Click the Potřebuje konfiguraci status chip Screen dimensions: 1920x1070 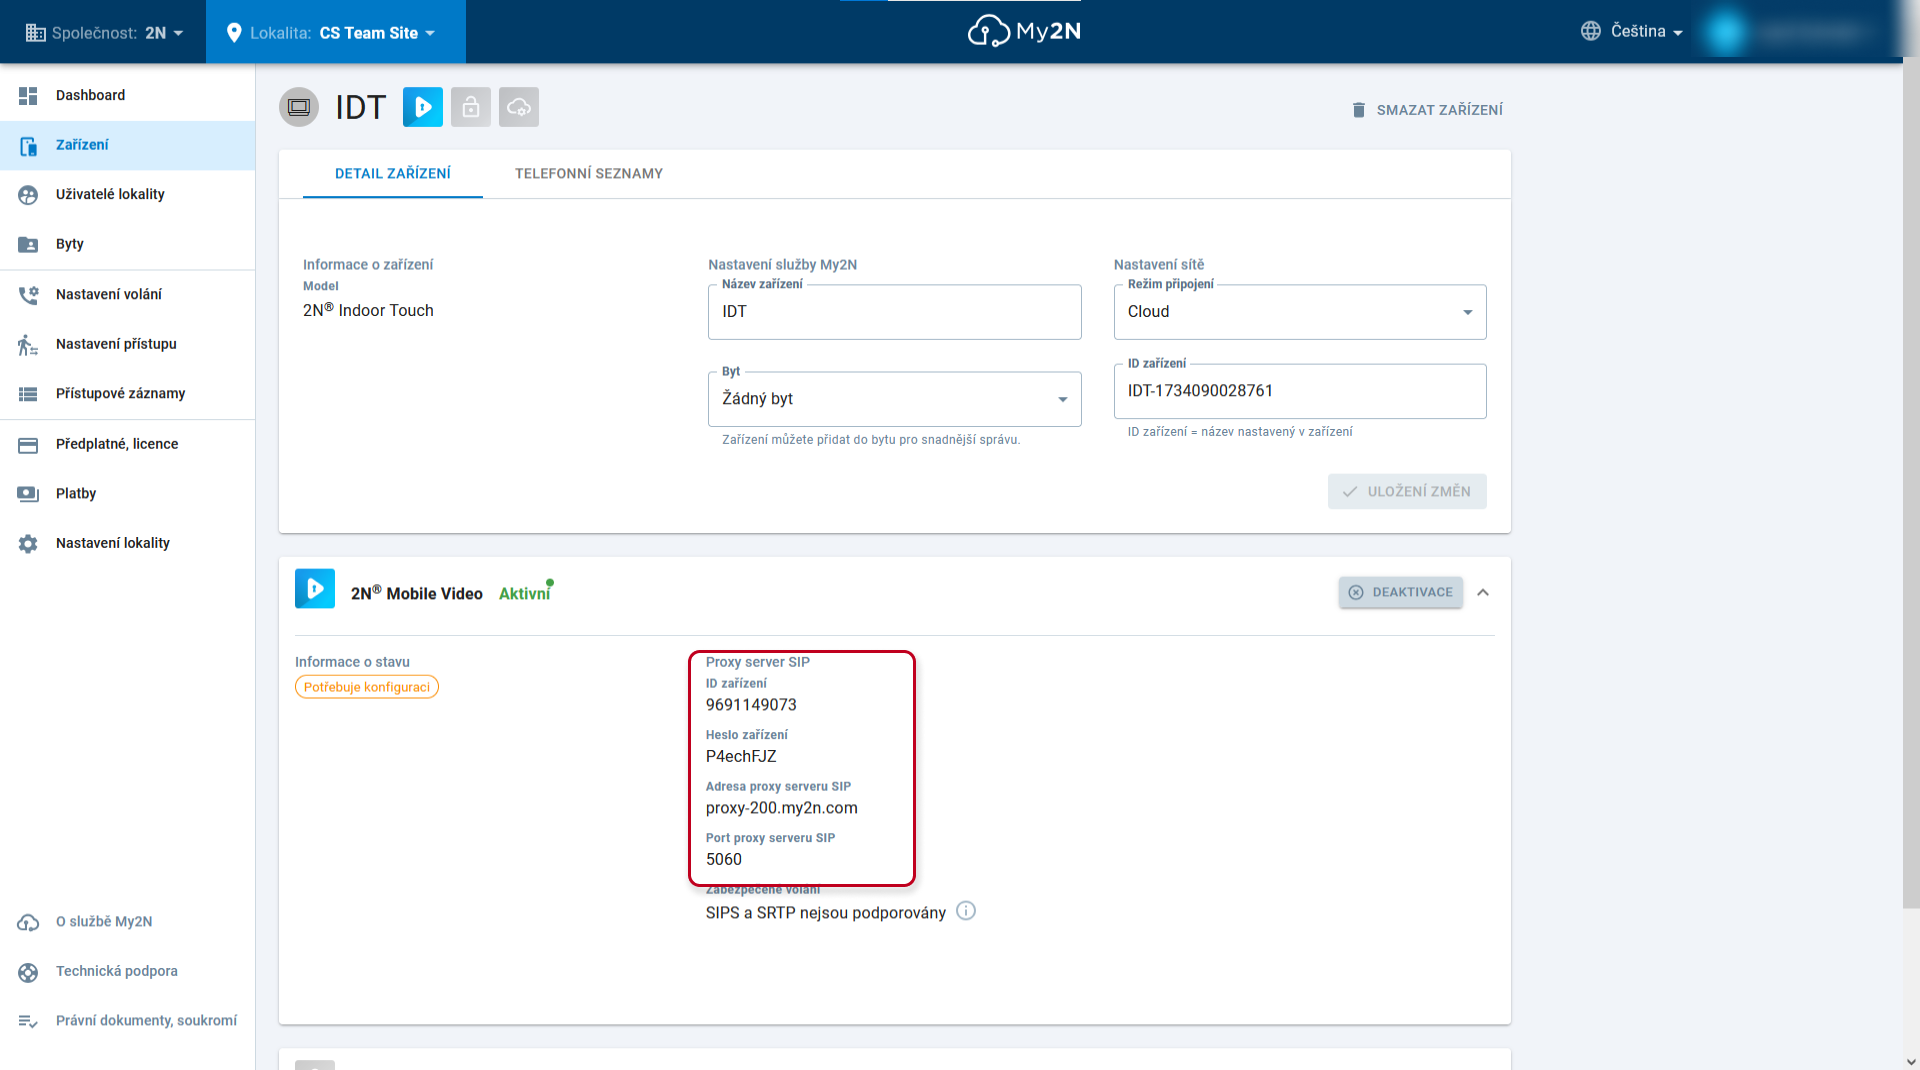(367, 688)
